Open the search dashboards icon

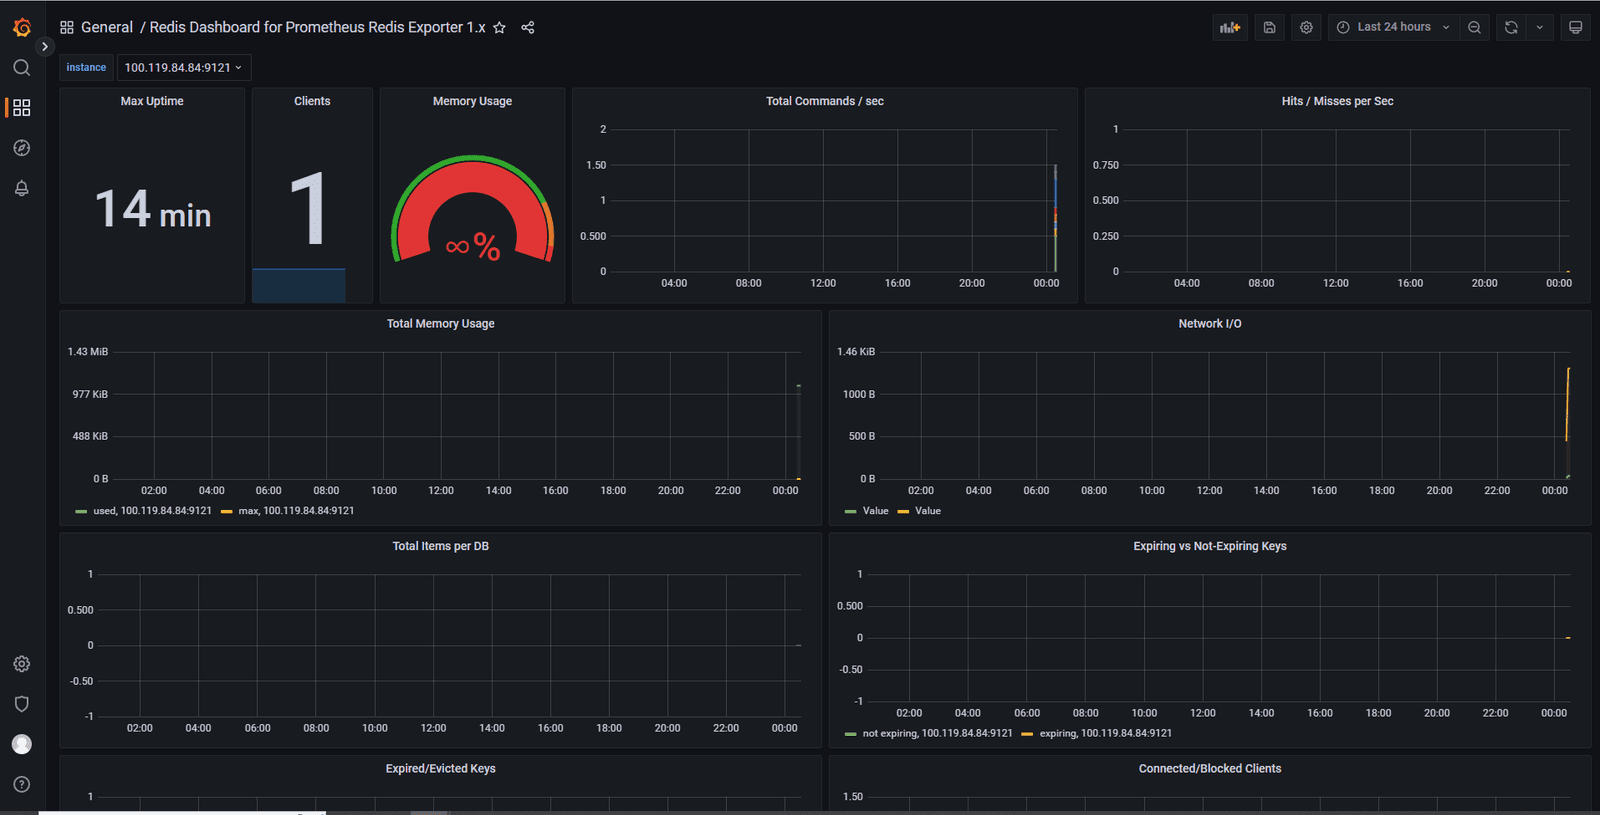(21, 67)
